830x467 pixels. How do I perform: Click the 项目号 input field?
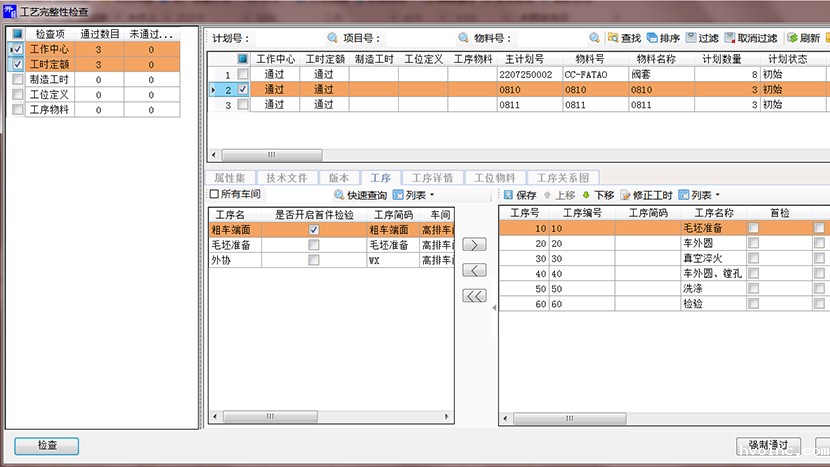(x=419, y=38)
